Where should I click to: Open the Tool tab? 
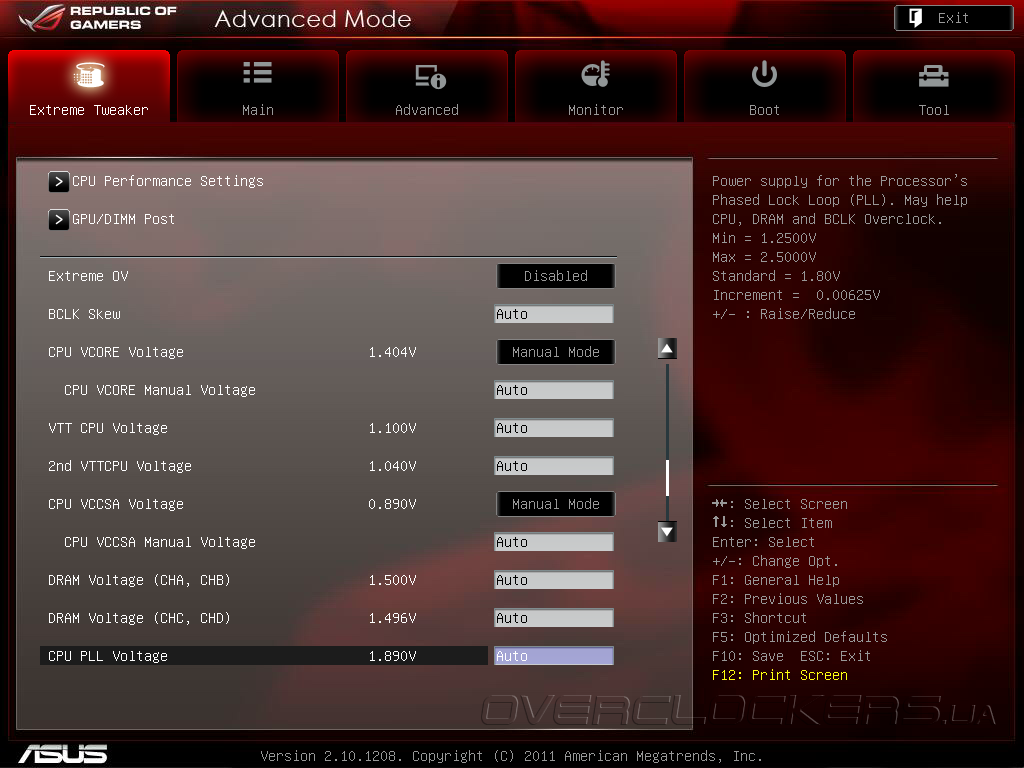pyautogui.click(x=934, y=86)
